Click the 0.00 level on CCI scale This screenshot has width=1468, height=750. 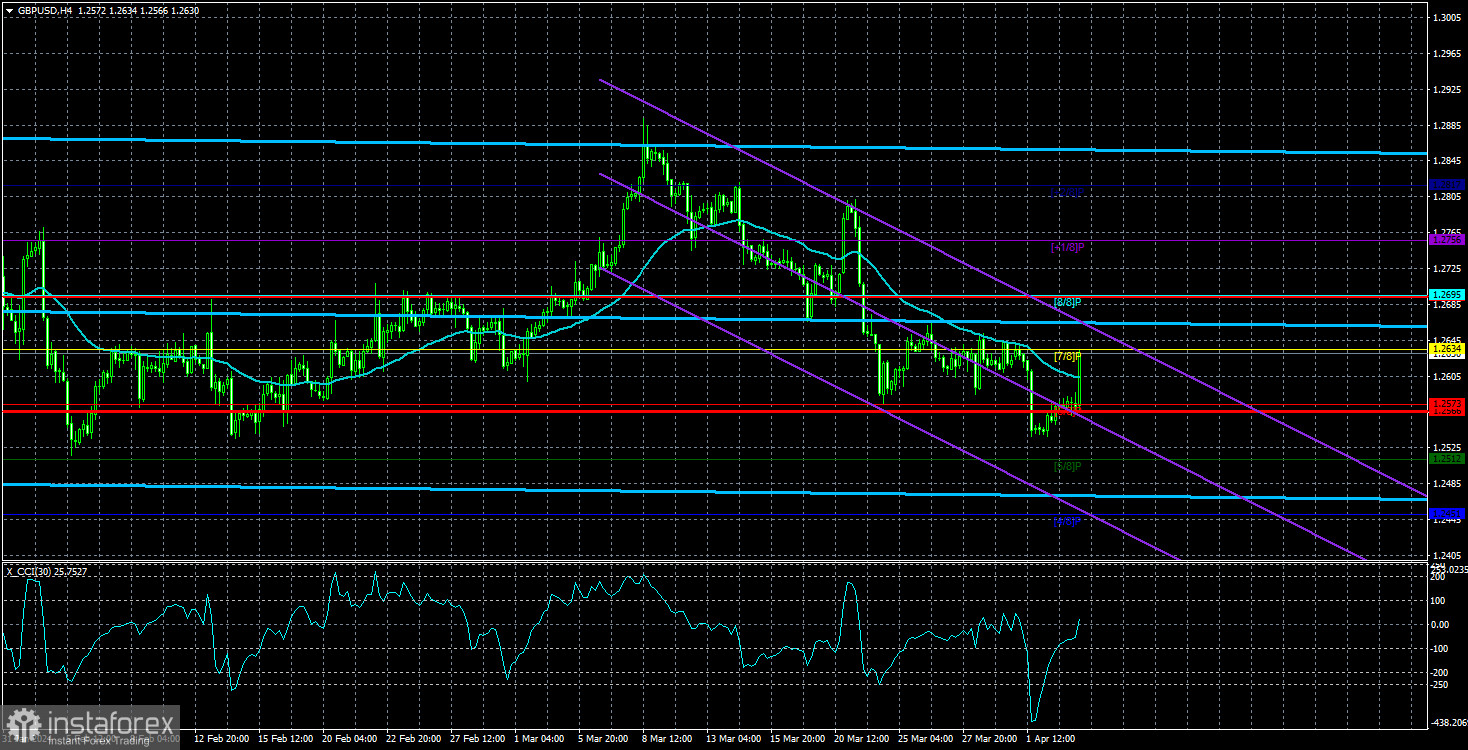pos(1441,625)
